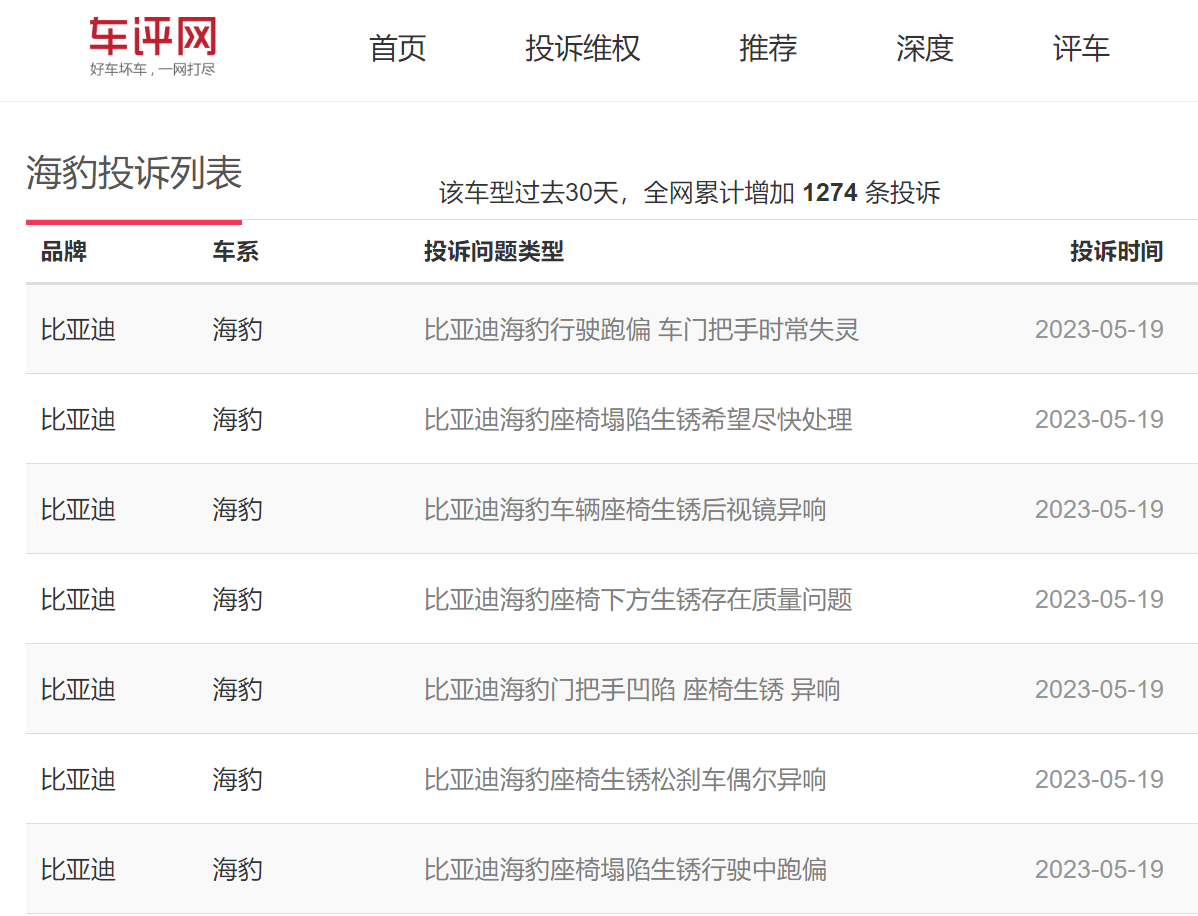Viewport: 1198px width, 916px height.
Task: Click the 2023-05-19 date in 松刹车偶尔异响 row
Action: point(1099,779)
